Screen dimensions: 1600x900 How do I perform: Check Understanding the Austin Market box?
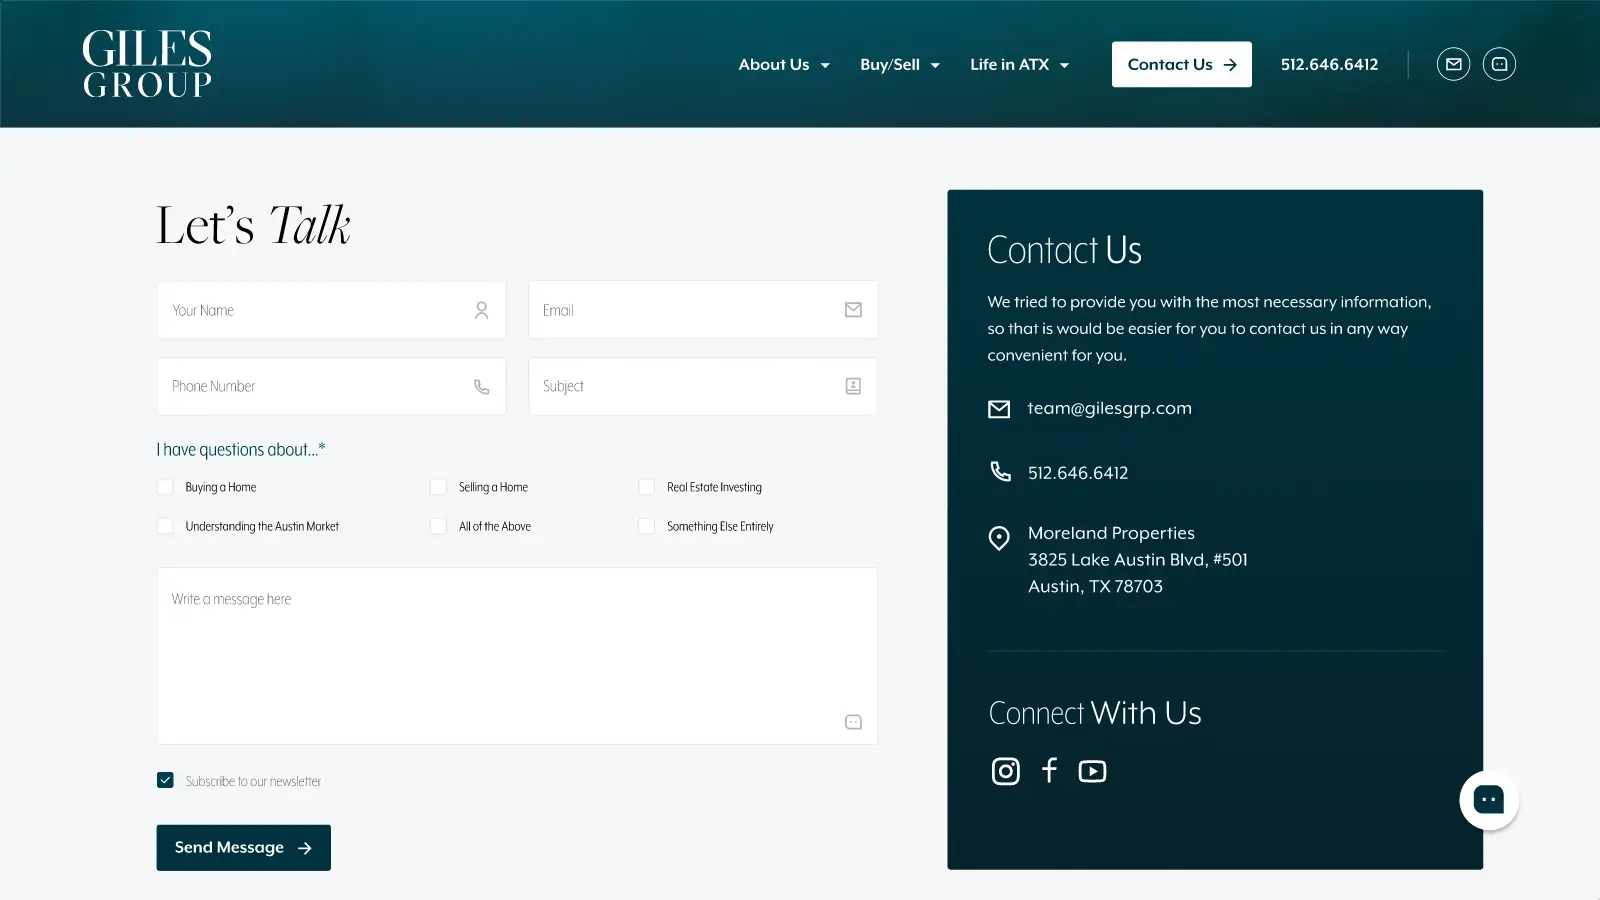165,526
